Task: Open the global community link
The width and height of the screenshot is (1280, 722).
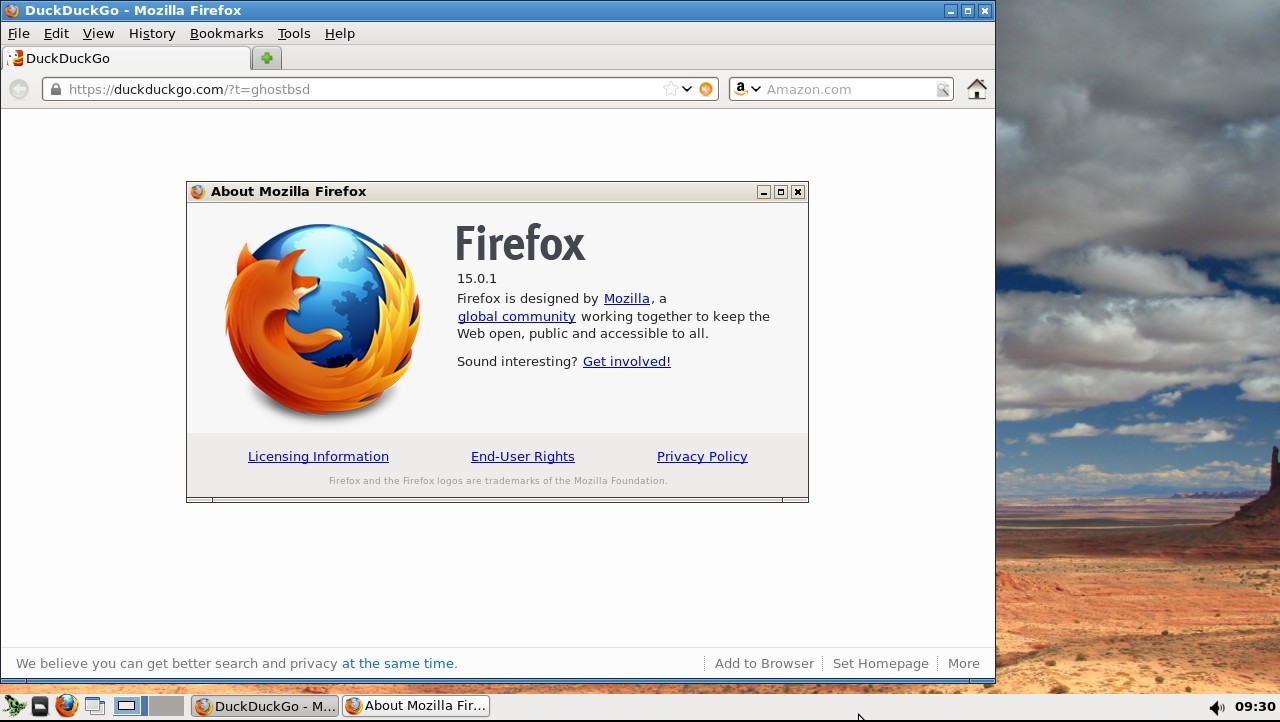Action: pyautogui.click(x=516, y=316)
